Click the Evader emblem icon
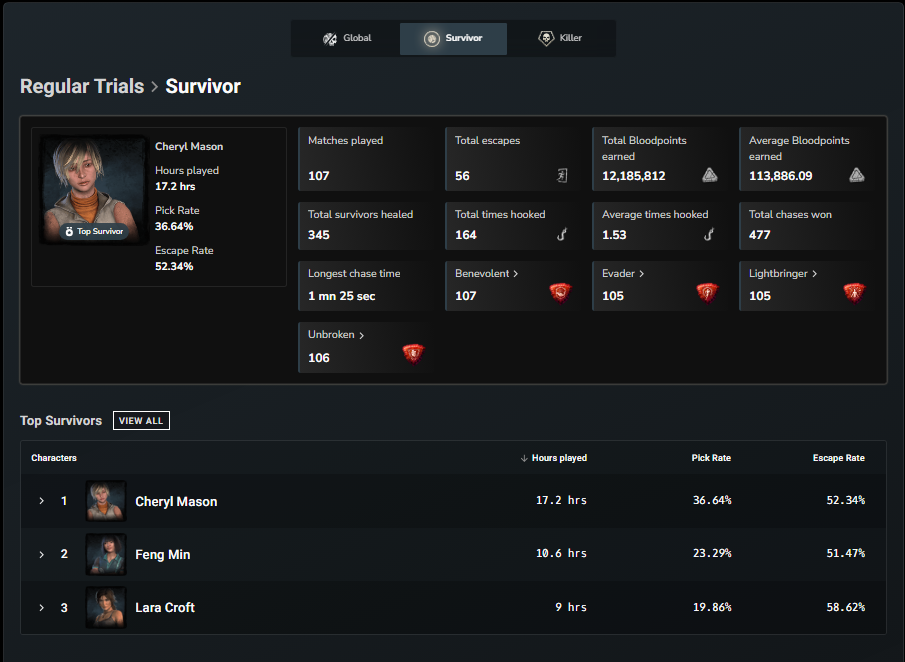This screenshot has height=662, width=905. 707,293
